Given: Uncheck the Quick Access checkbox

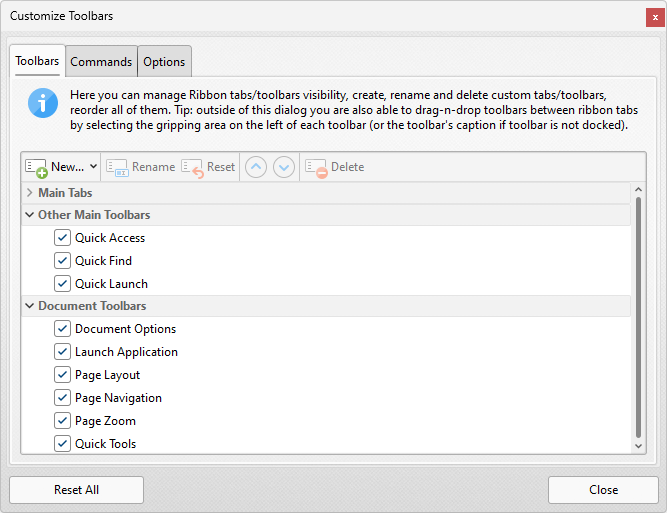Looking at the screenshot, I should (62, 237).
